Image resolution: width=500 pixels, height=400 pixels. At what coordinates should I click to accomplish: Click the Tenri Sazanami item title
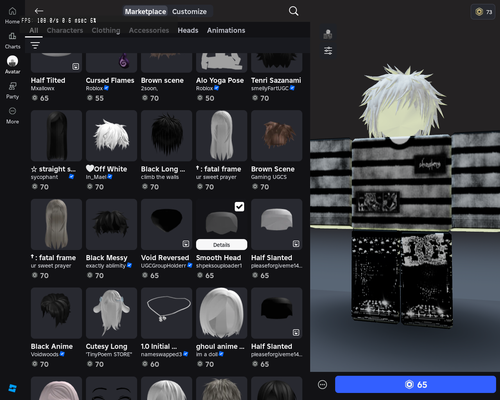click(x=276, y=80)
